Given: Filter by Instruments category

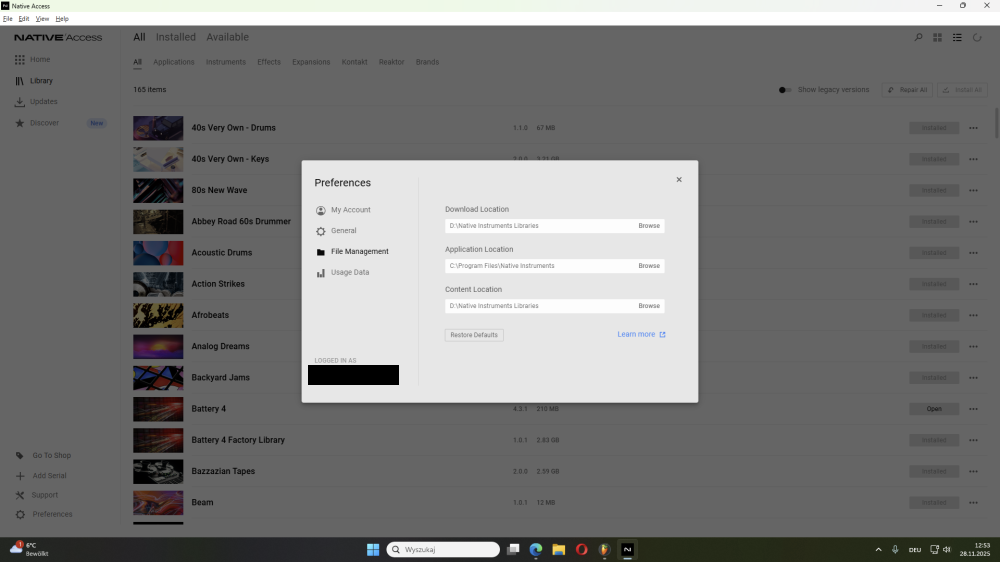Looking at the screenshot, I should (x=226, y=62).
